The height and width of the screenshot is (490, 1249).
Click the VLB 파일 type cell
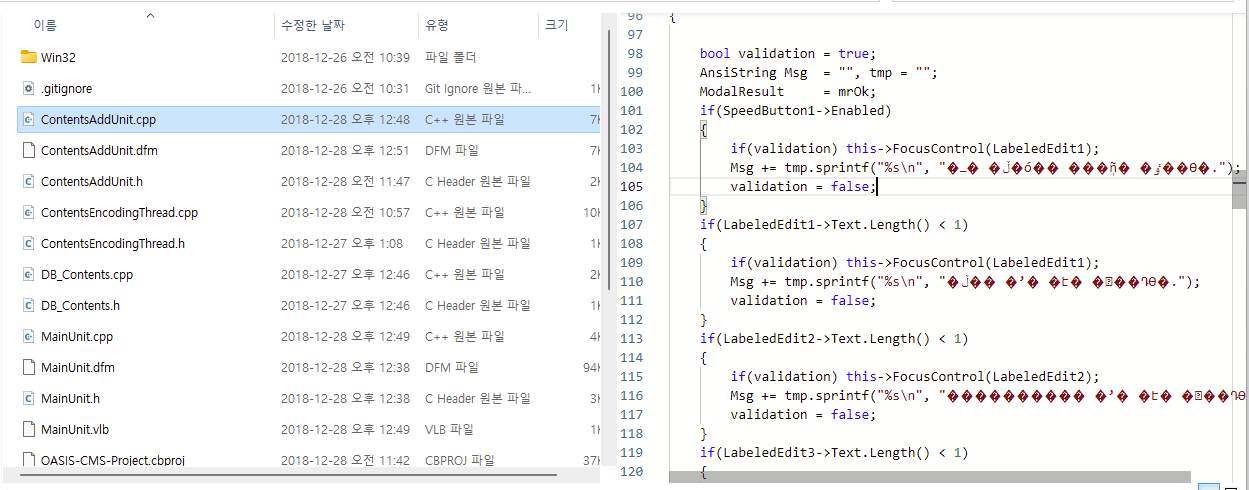click(449, 429)
